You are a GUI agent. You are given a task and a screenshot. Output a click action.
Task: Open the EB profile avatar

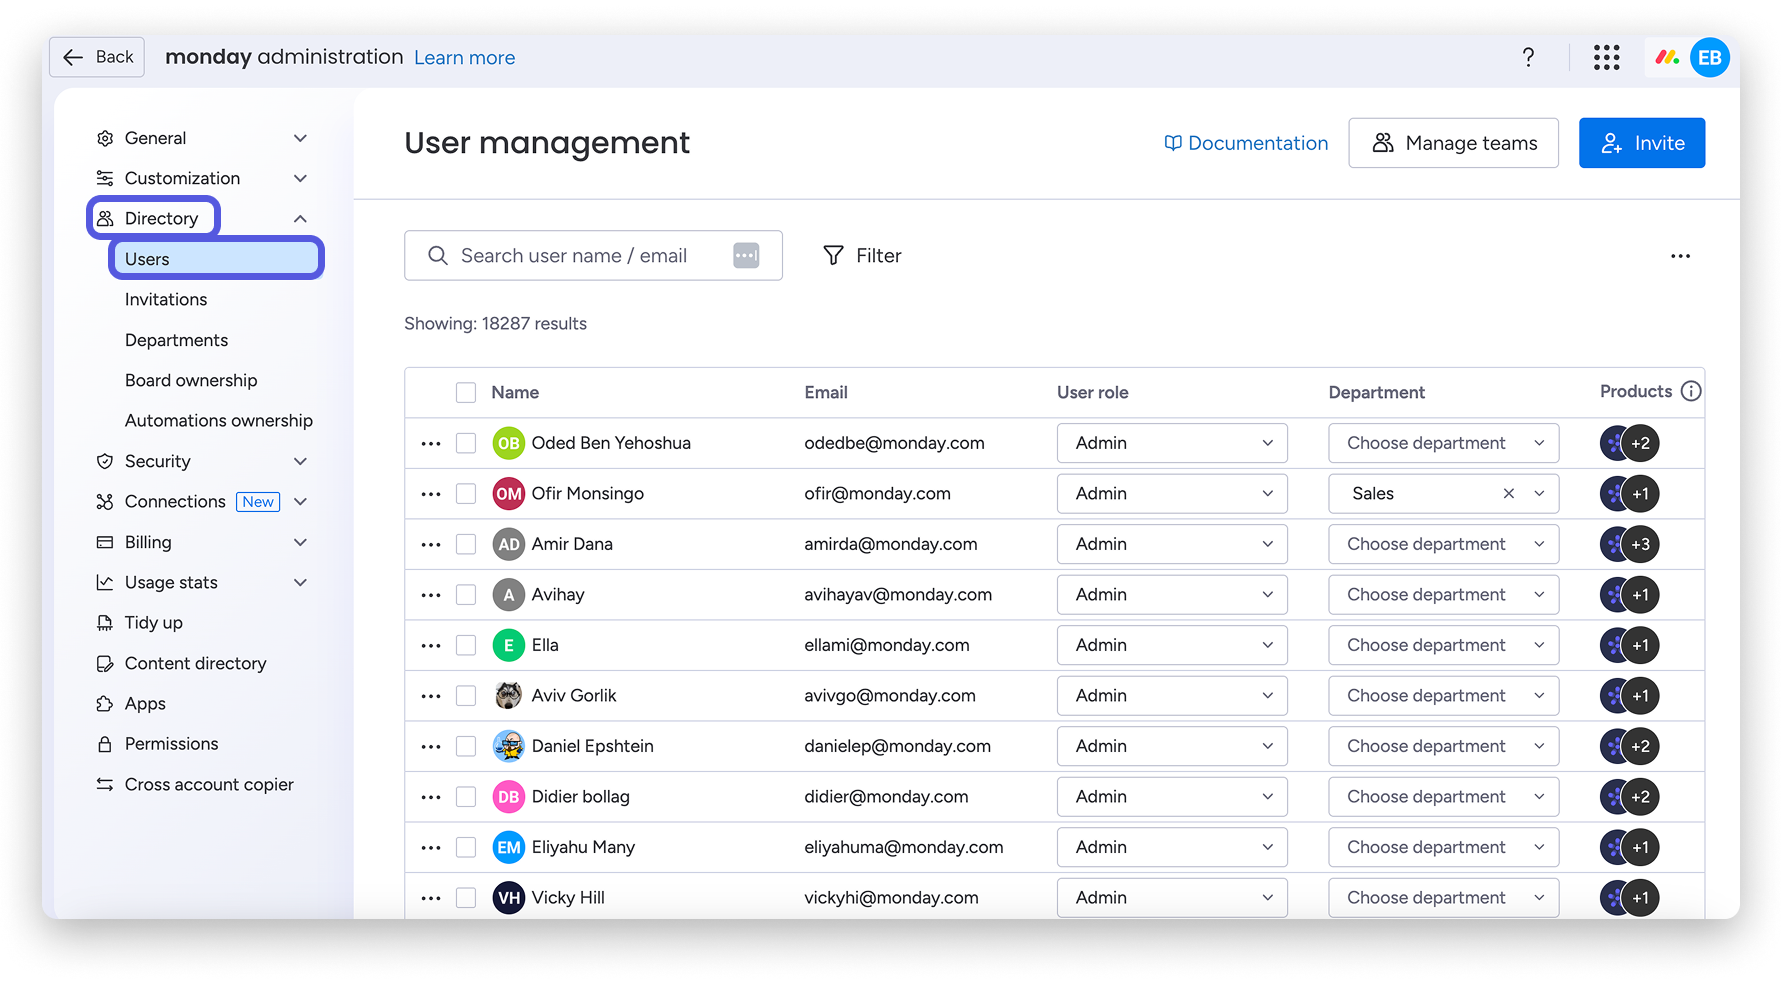1709,58
